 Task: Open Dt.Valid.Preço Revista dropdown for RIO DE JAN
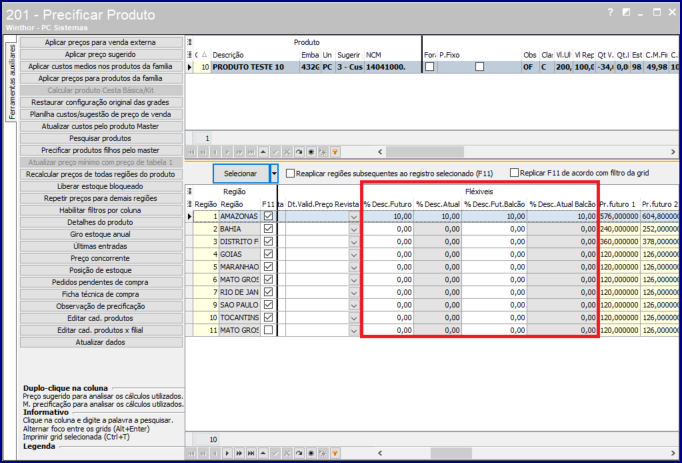[354, 292]
